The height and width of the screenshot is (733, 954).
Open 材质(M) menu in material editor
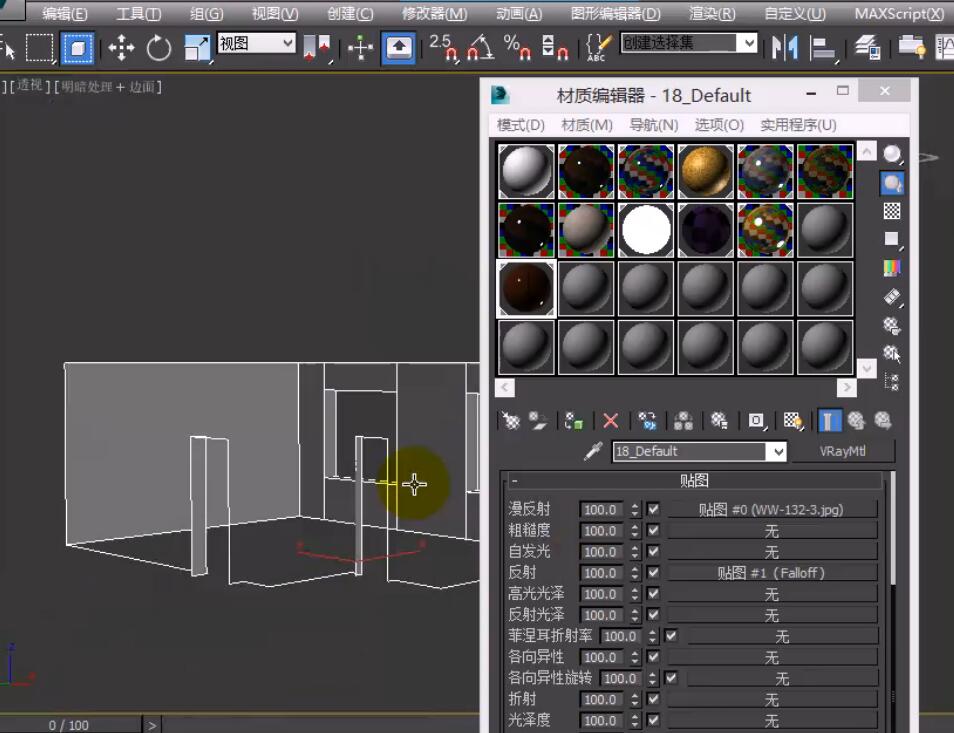point(587,125)
